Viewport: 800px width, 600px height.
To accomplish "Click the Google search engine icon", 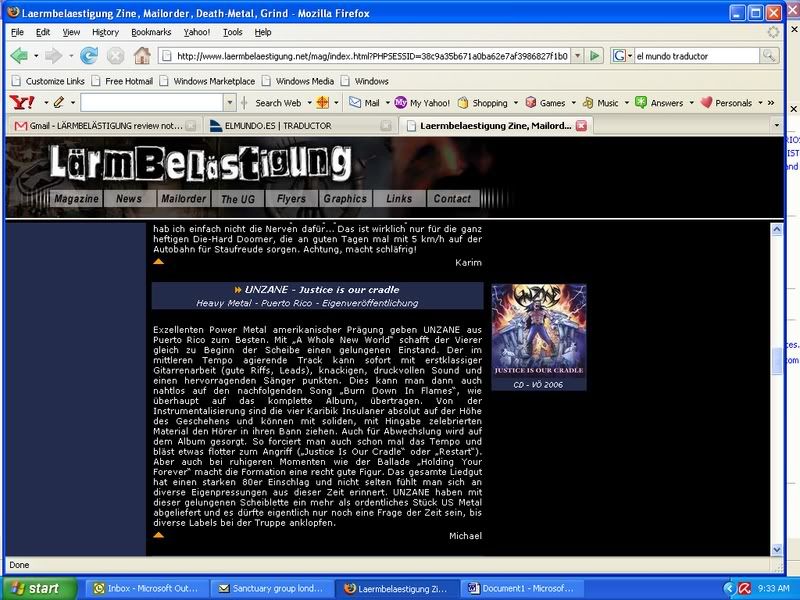I will (619, 56).
